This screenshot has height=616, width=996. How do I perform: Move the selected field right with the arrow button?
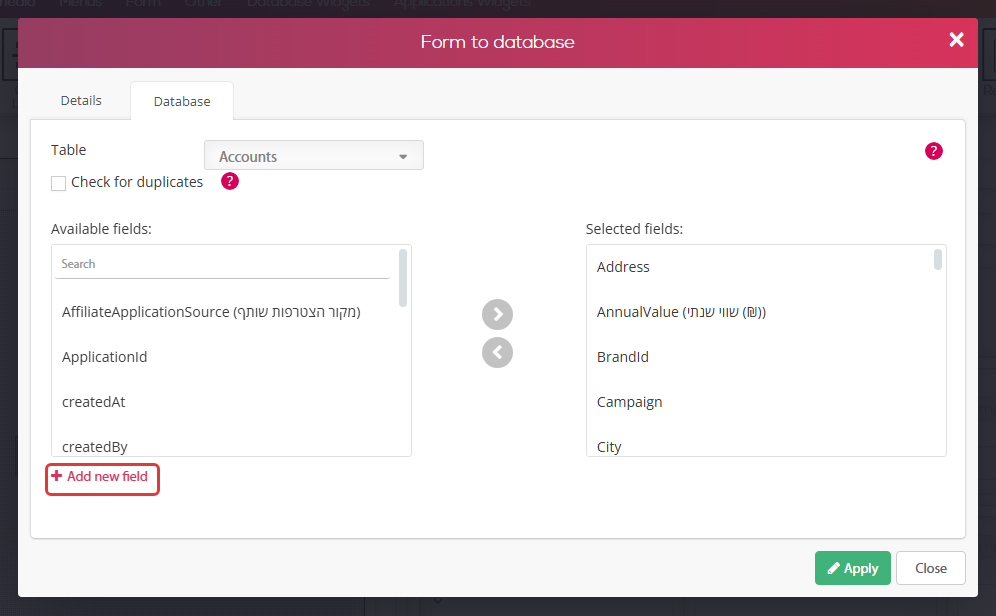point(497,314)
